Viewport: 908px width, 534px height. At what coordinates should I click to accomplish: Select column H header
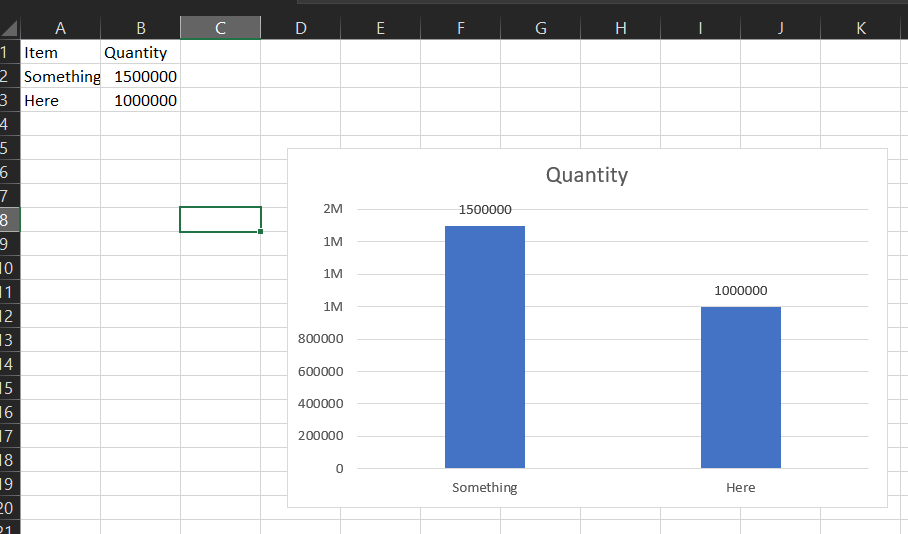pos(621,28)
